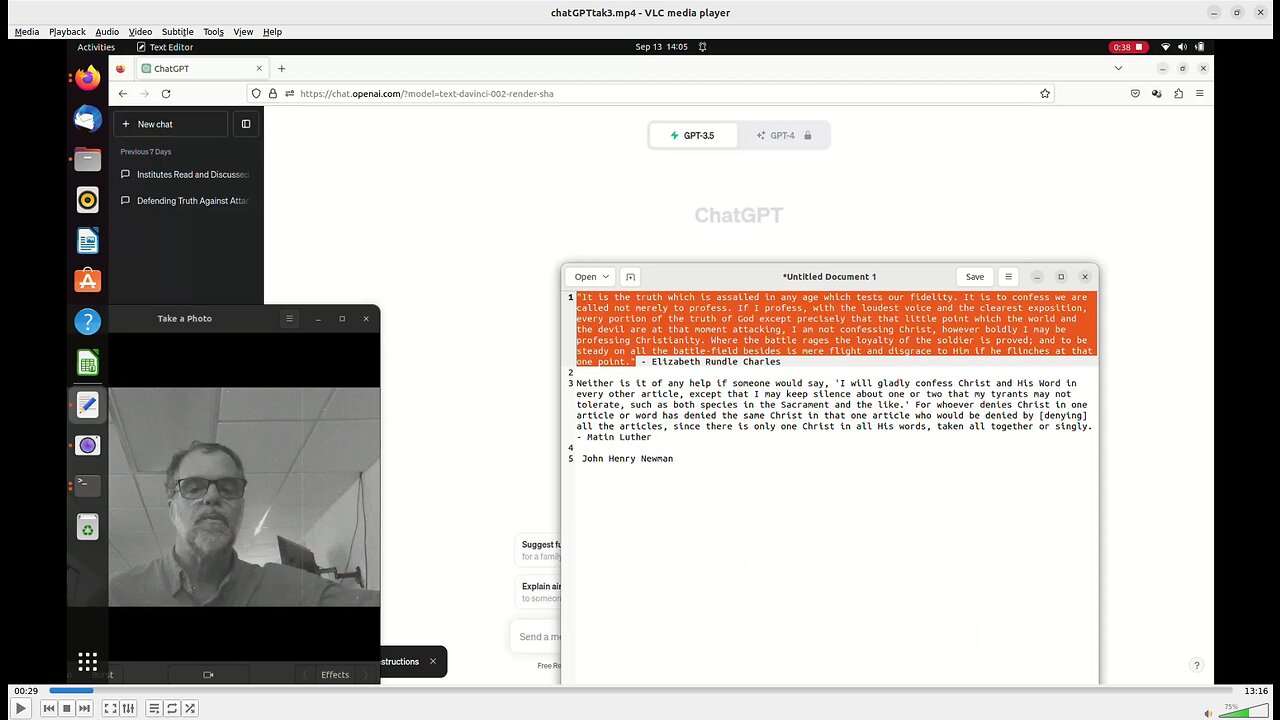Stop the screen recording 0:38 indicator
Screen dimensions: 1280x720
click(x=1127, y=47)
